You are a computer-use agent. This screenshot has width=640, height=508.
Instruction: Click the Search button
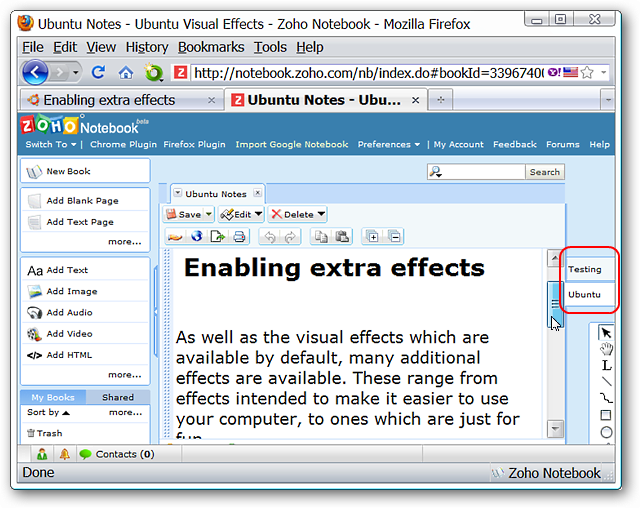point(544,172)
